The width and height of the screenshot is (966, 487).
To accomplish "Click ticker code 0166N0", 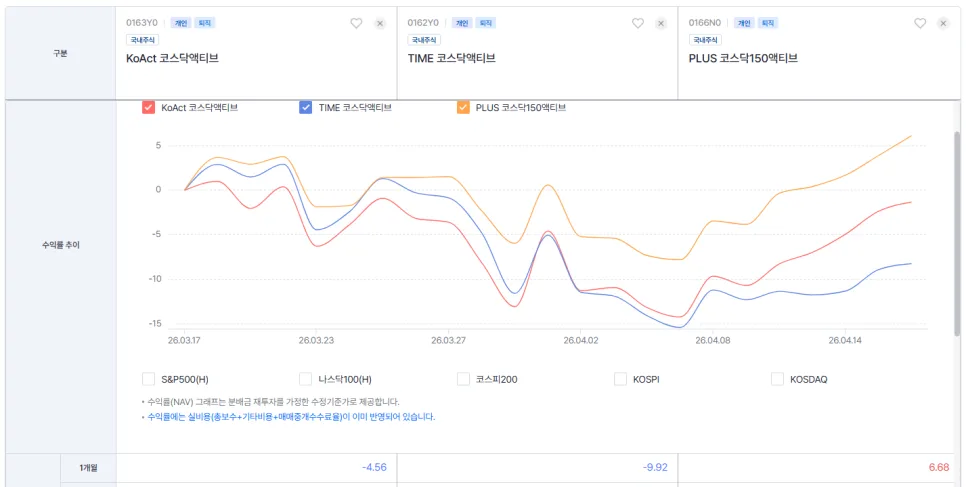I will (x=705, y=23).
